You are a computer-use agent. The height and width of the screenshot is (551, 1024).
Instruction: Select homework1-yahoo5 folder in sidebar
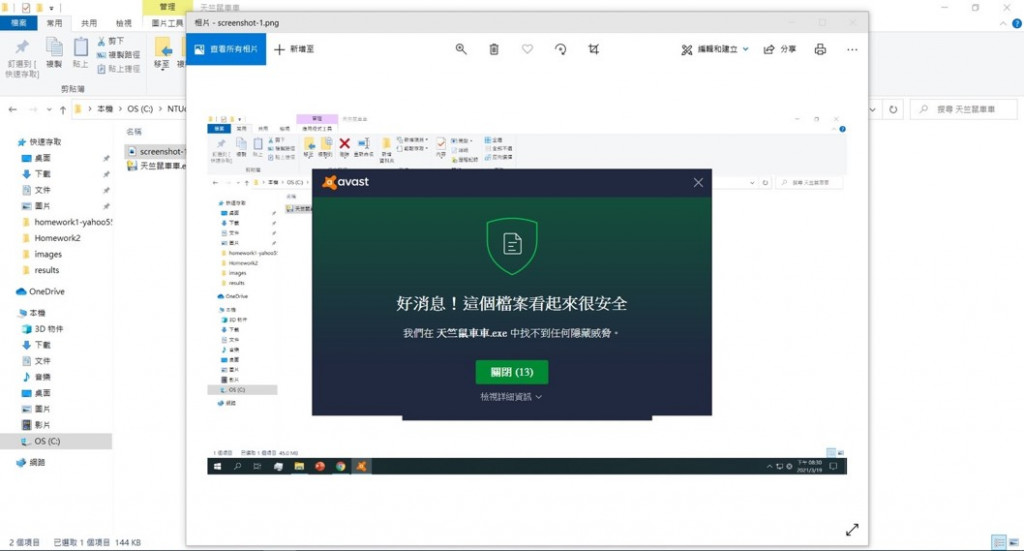coord(67,222)
